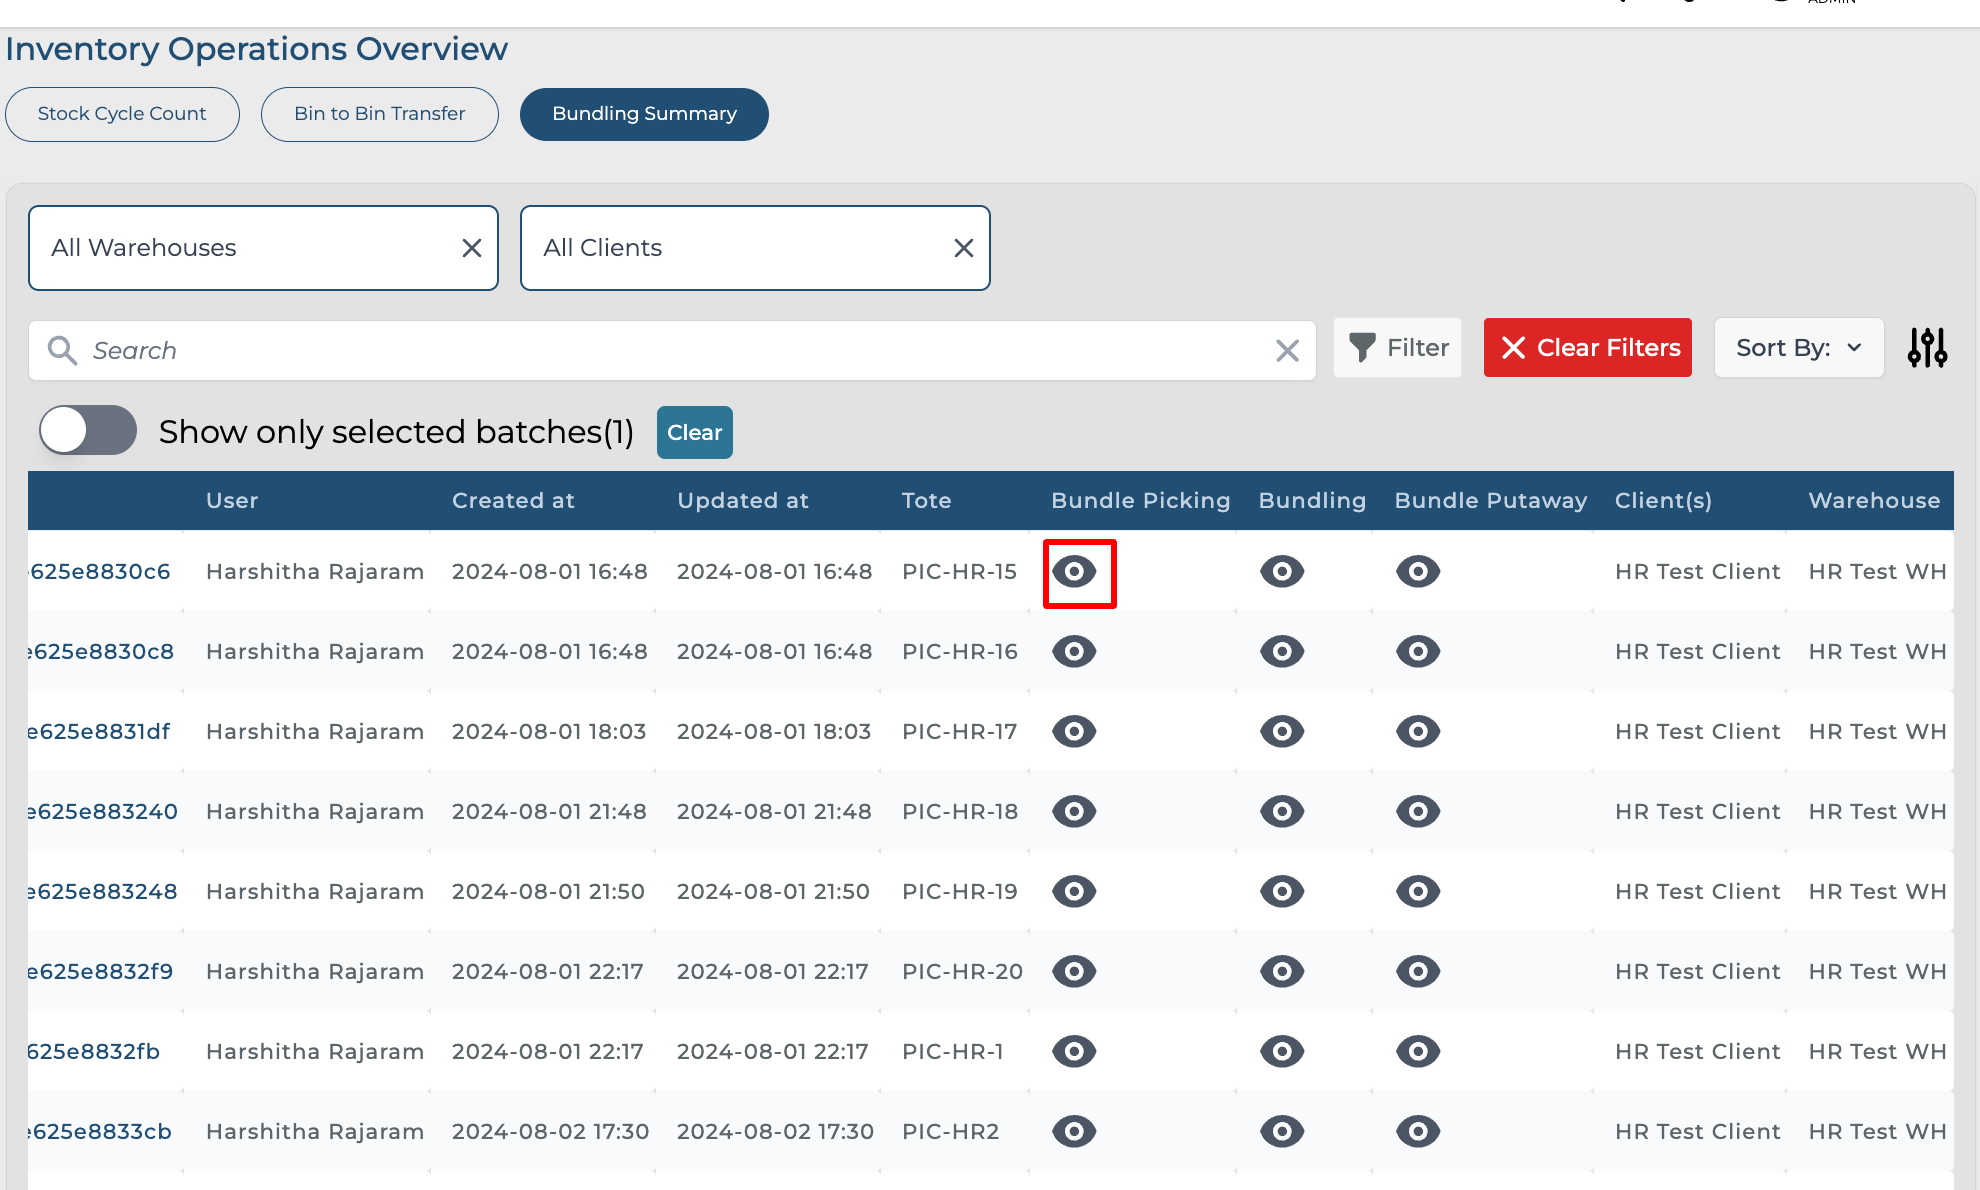Open Bundle Putaway eye for PIC-HR-17

(1417, 732)
